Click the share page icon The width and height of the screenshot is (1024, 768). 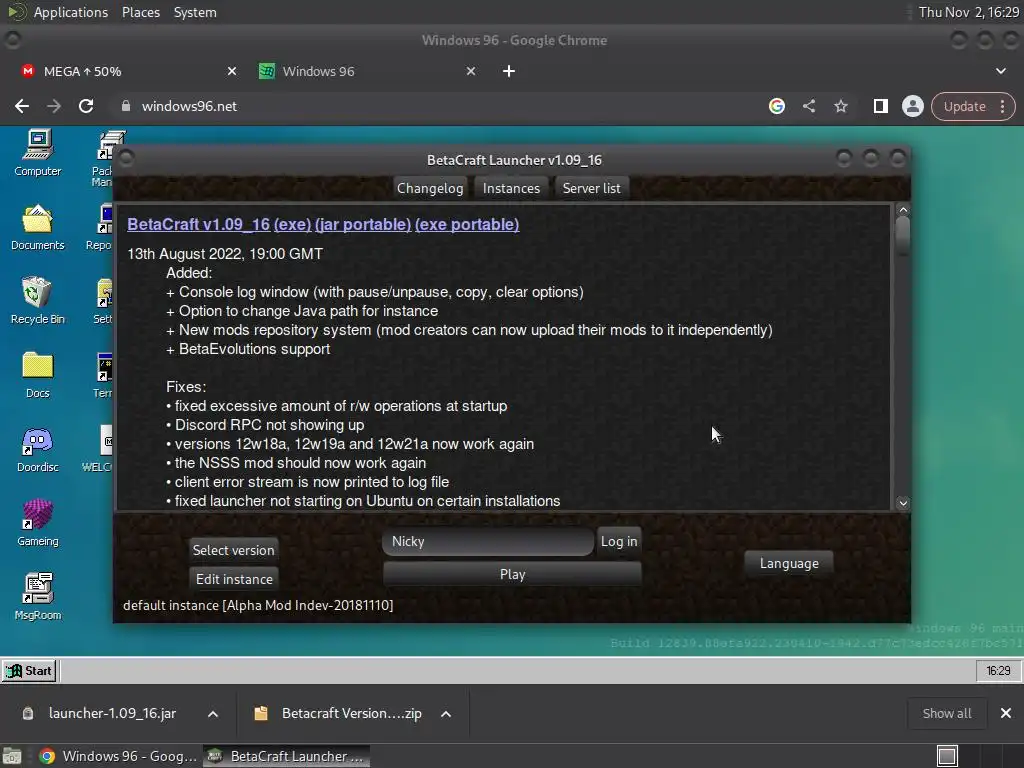click(x=809, y=106)
